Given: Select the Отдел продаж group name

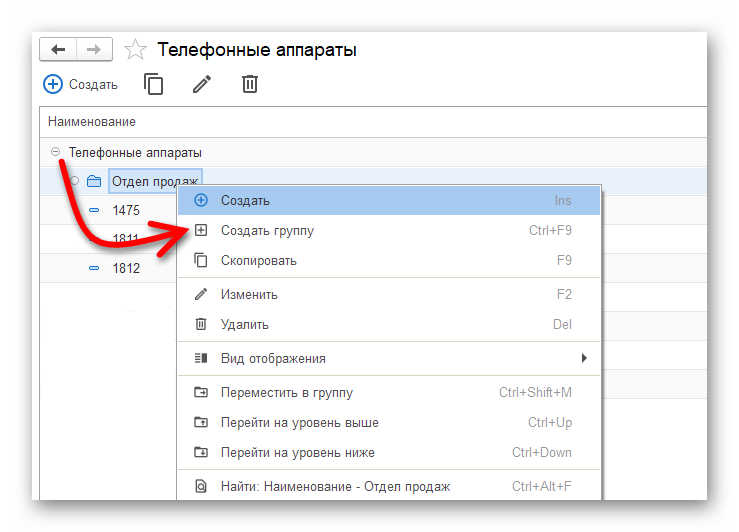Looking at the screenshot, I should tap(155, 181).
